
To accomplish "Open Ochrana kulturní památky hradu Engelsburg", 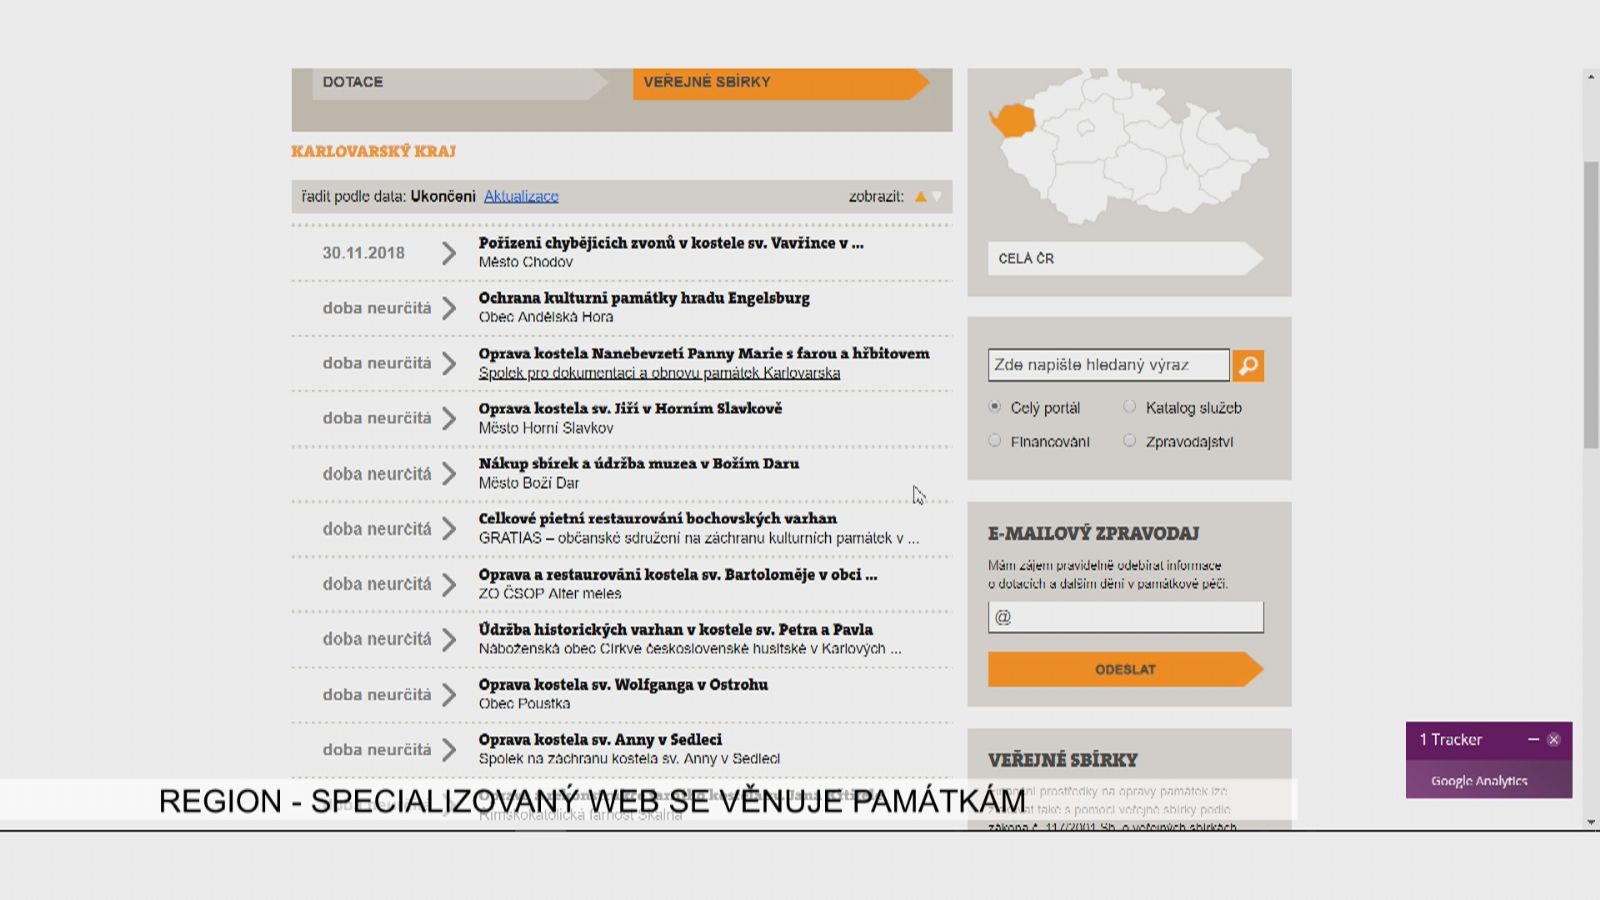I will pos(644,298).
